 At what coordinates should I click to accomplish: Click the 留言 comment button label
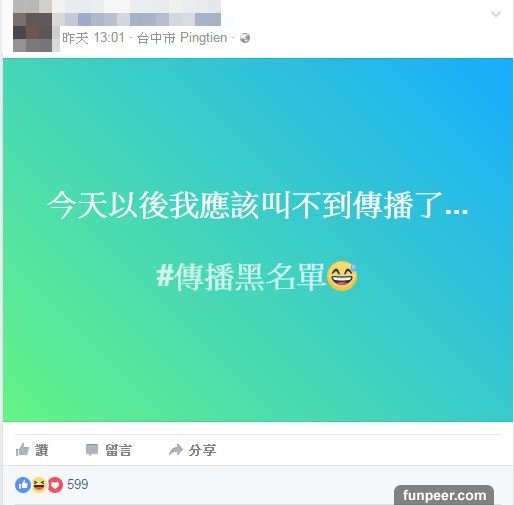119,450
